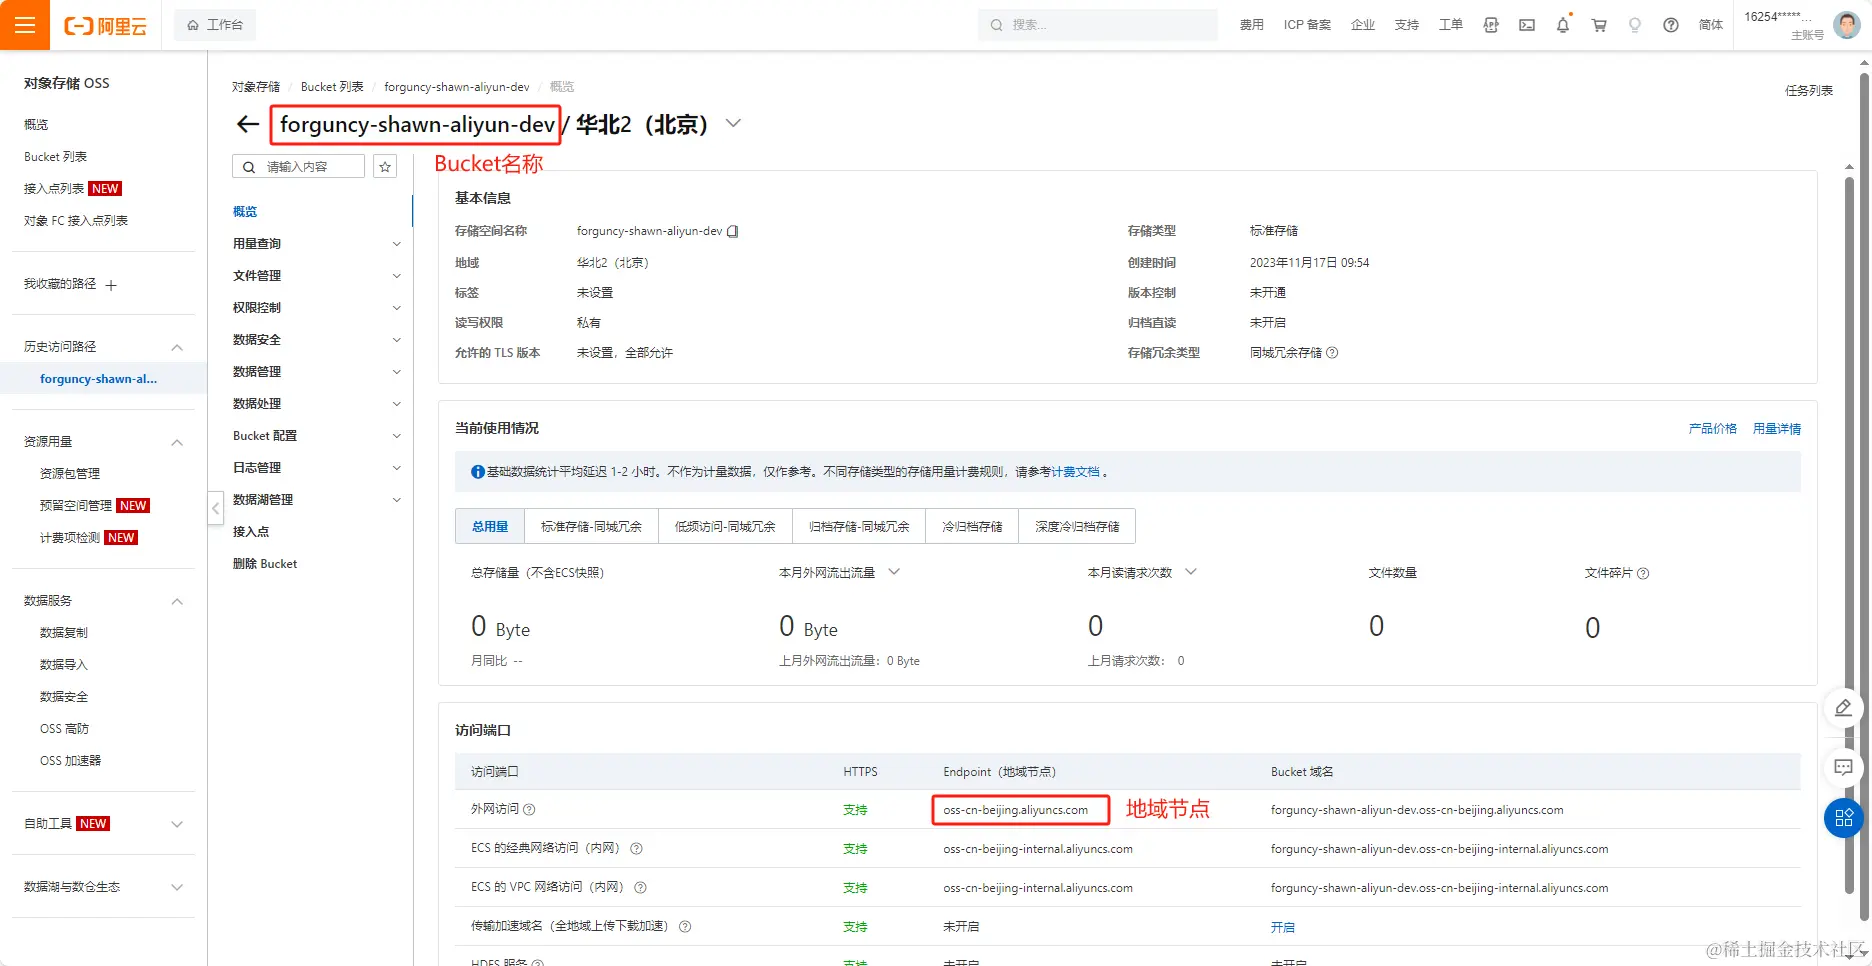Expand the 自助工具 section

pos(177,824)
